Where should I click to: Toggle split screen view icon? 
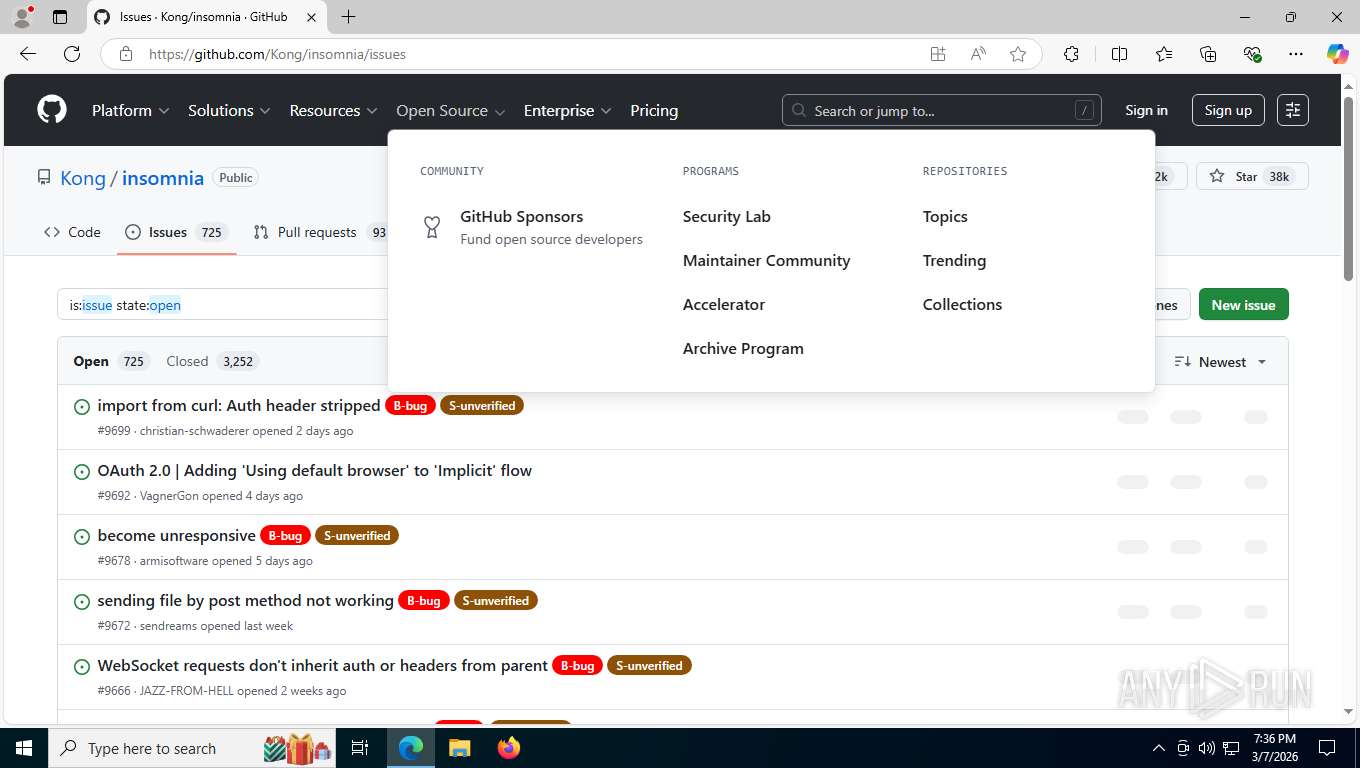[x=1120, y=54]
